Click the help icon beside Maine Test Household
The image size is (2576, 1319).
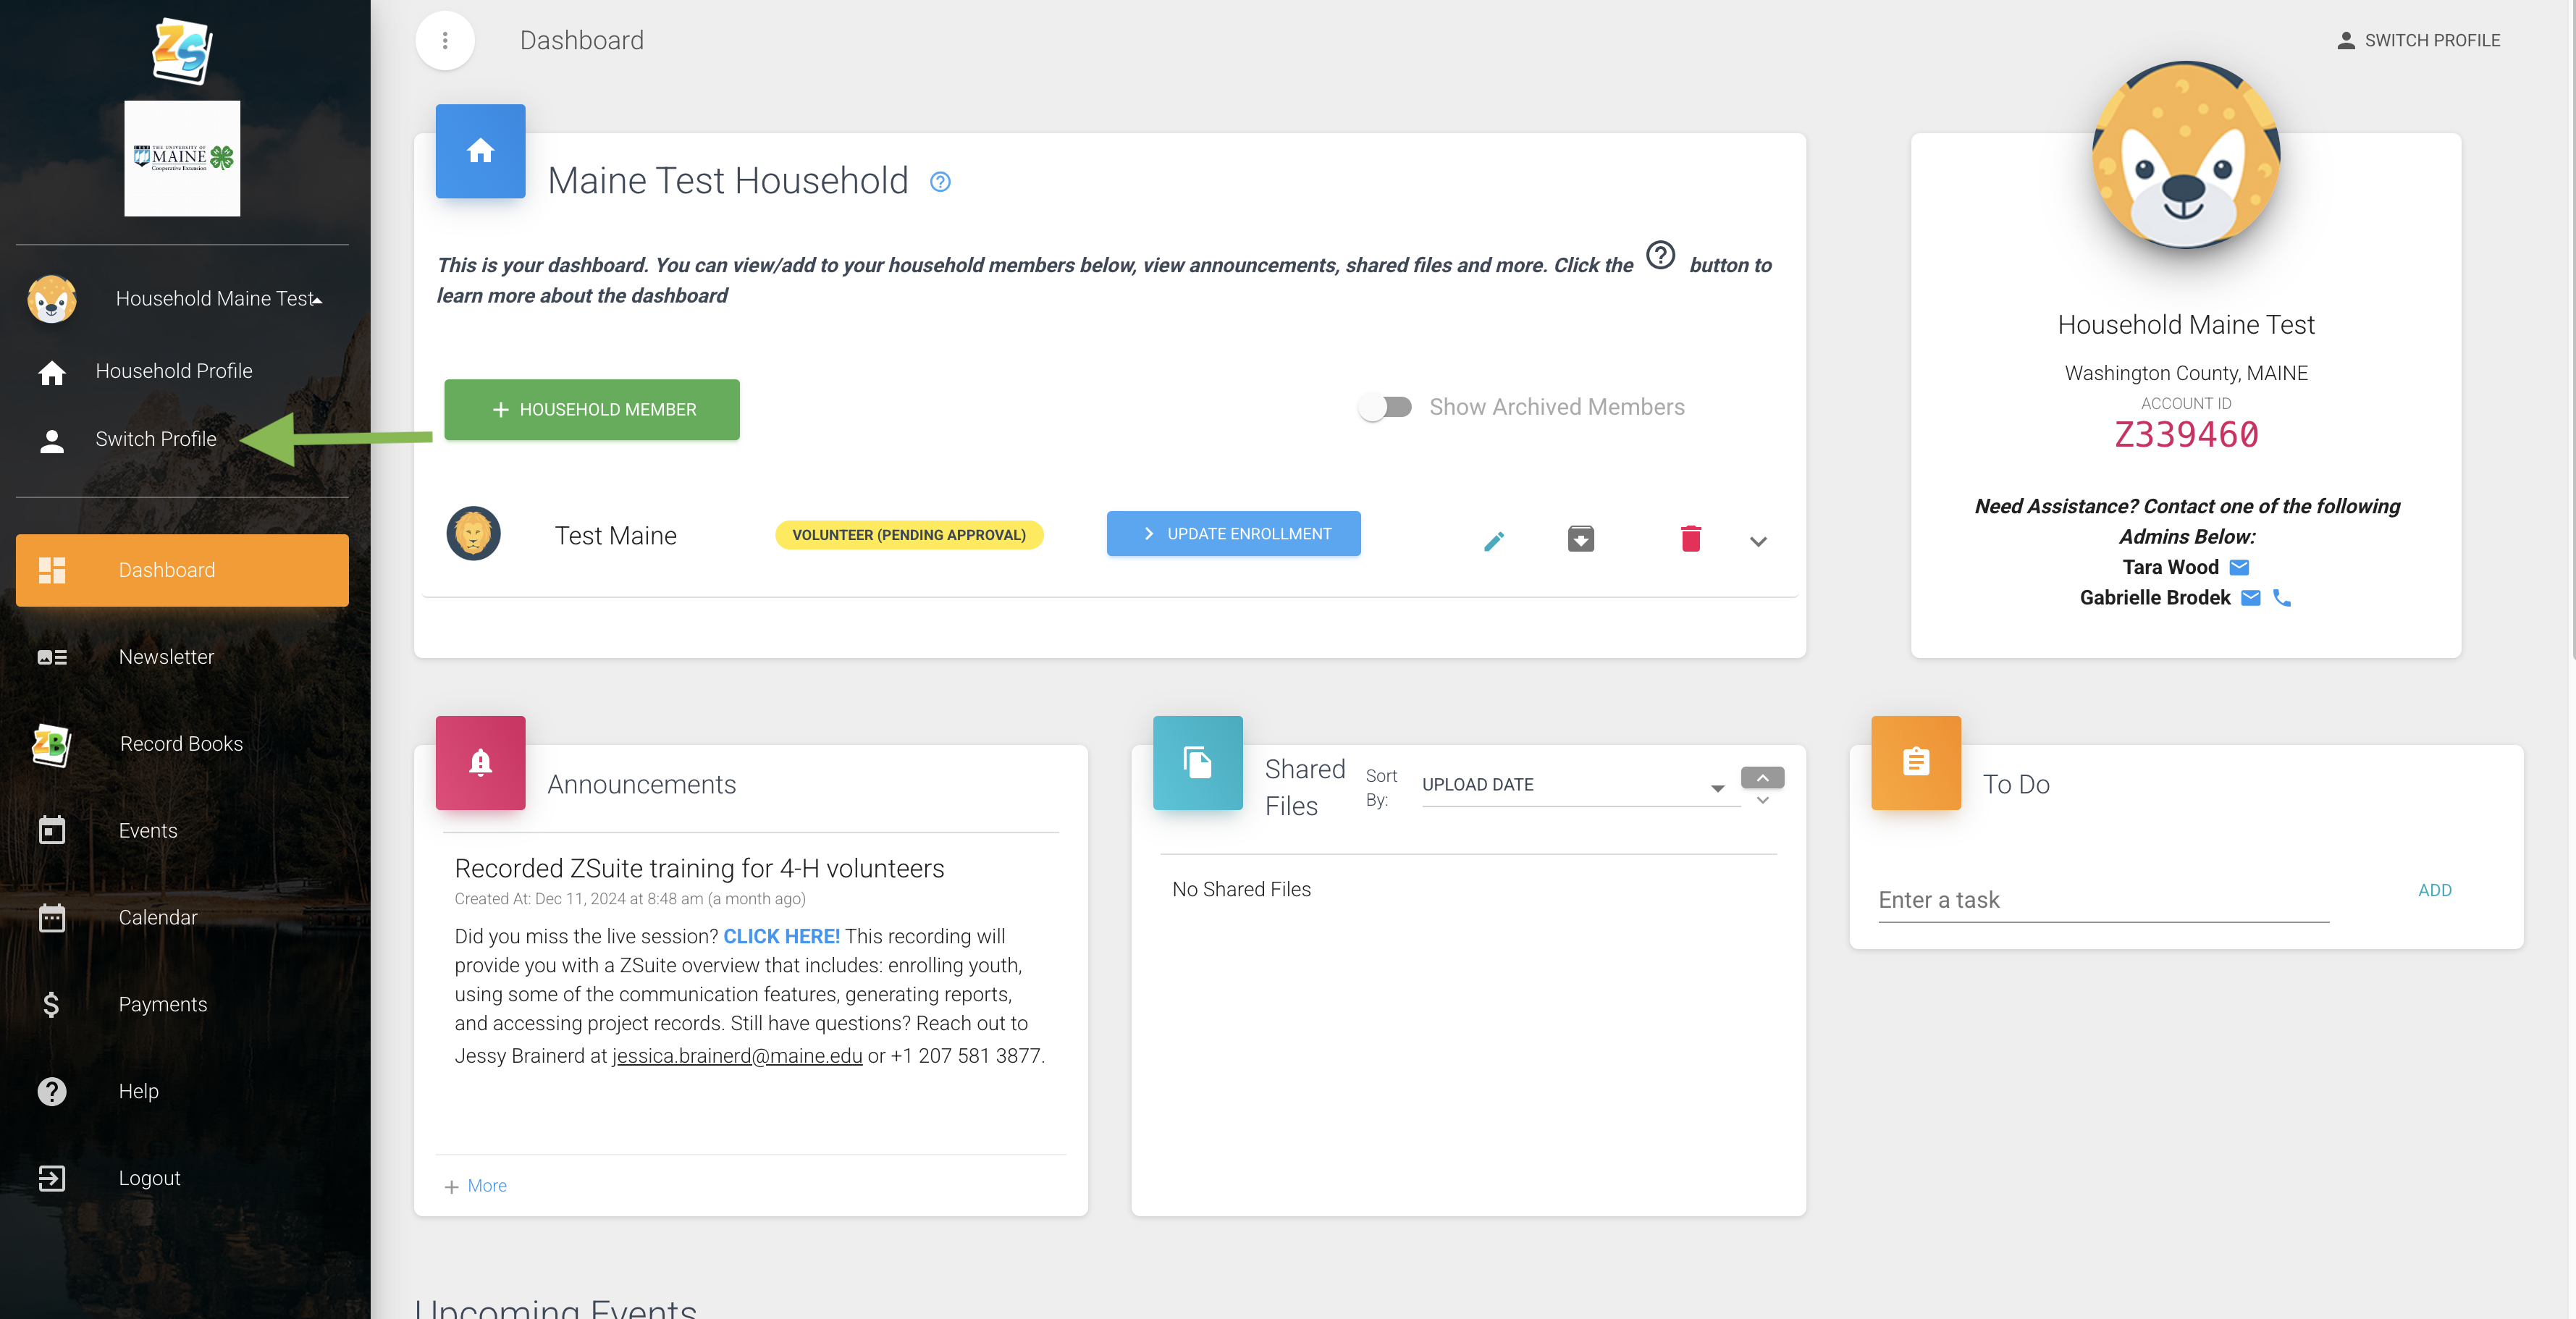click(940, 182)
